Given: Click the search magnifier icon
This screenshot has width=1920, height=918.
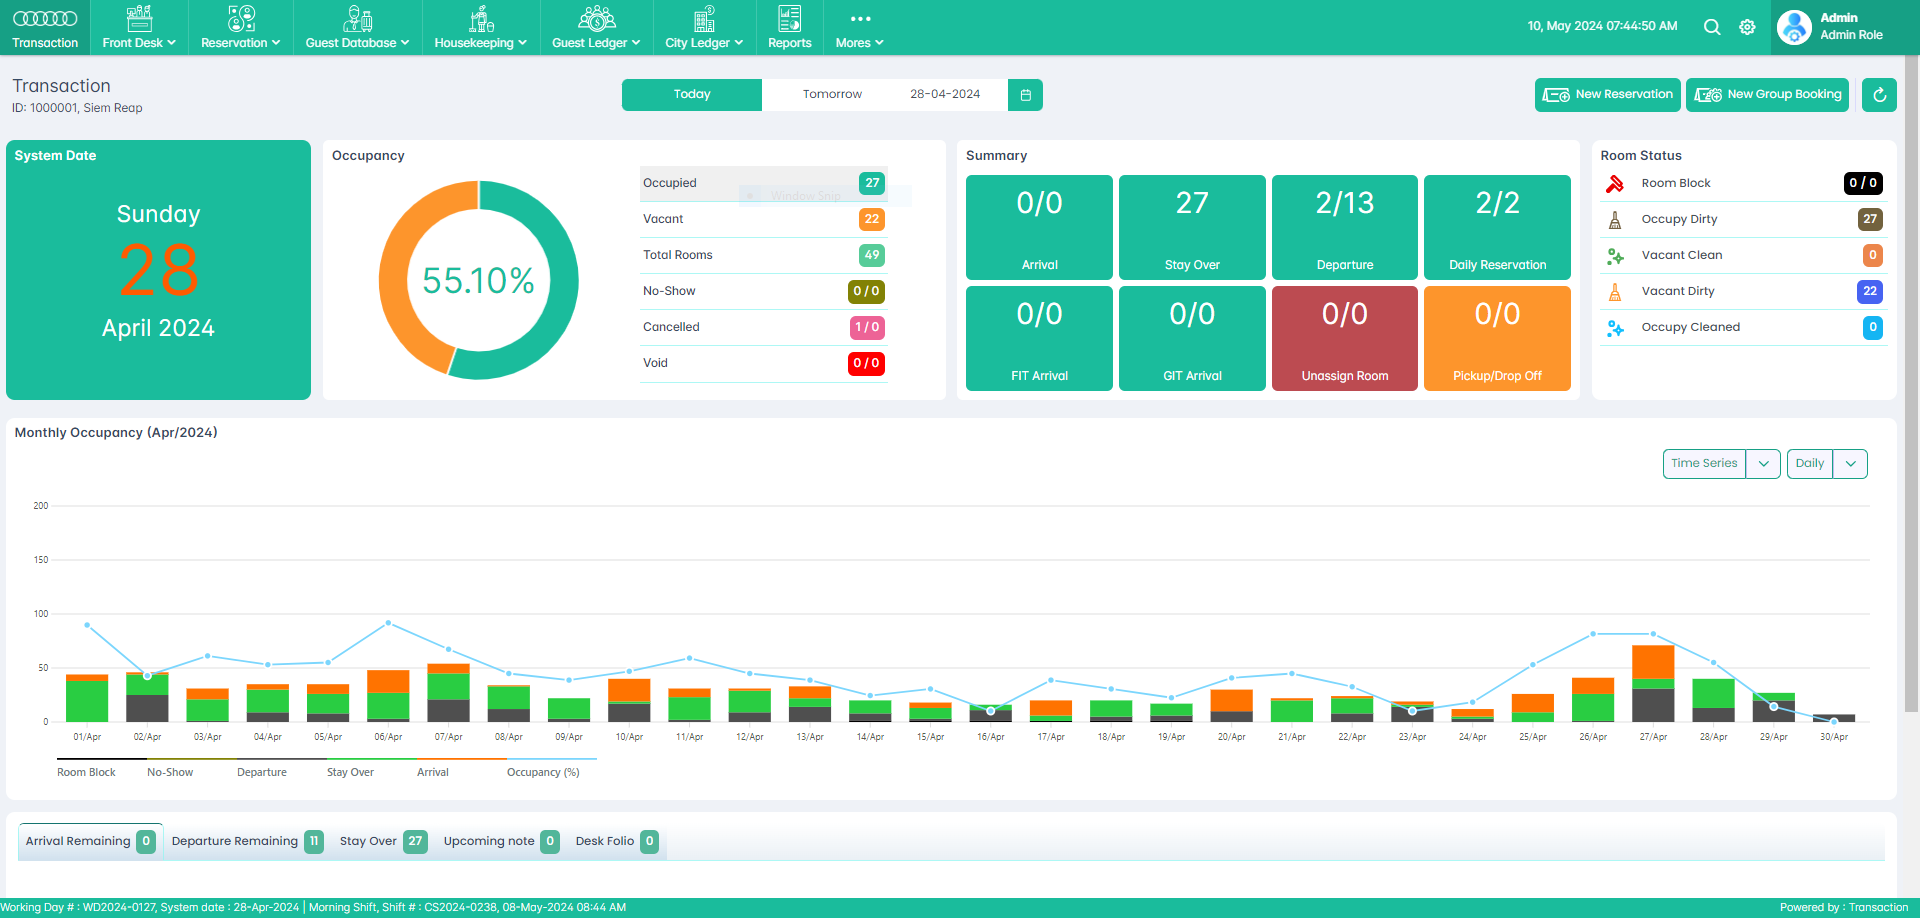Looking at the screenshot, I should 1712,27.
